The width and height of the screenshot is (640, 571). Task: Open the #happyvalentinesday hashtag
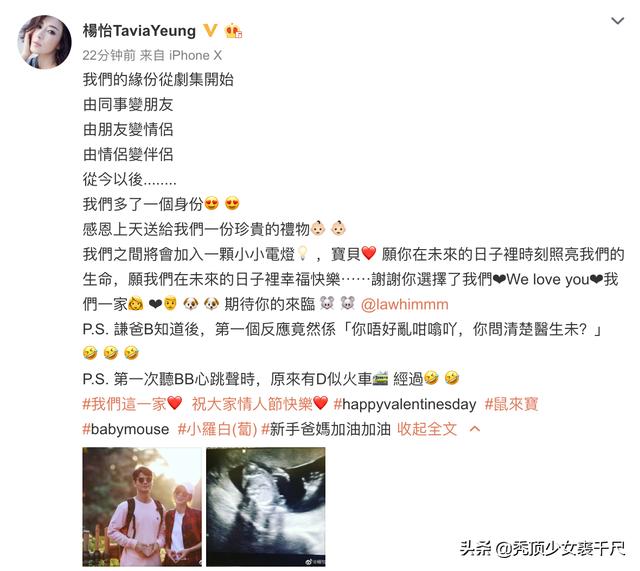point(405,404)
